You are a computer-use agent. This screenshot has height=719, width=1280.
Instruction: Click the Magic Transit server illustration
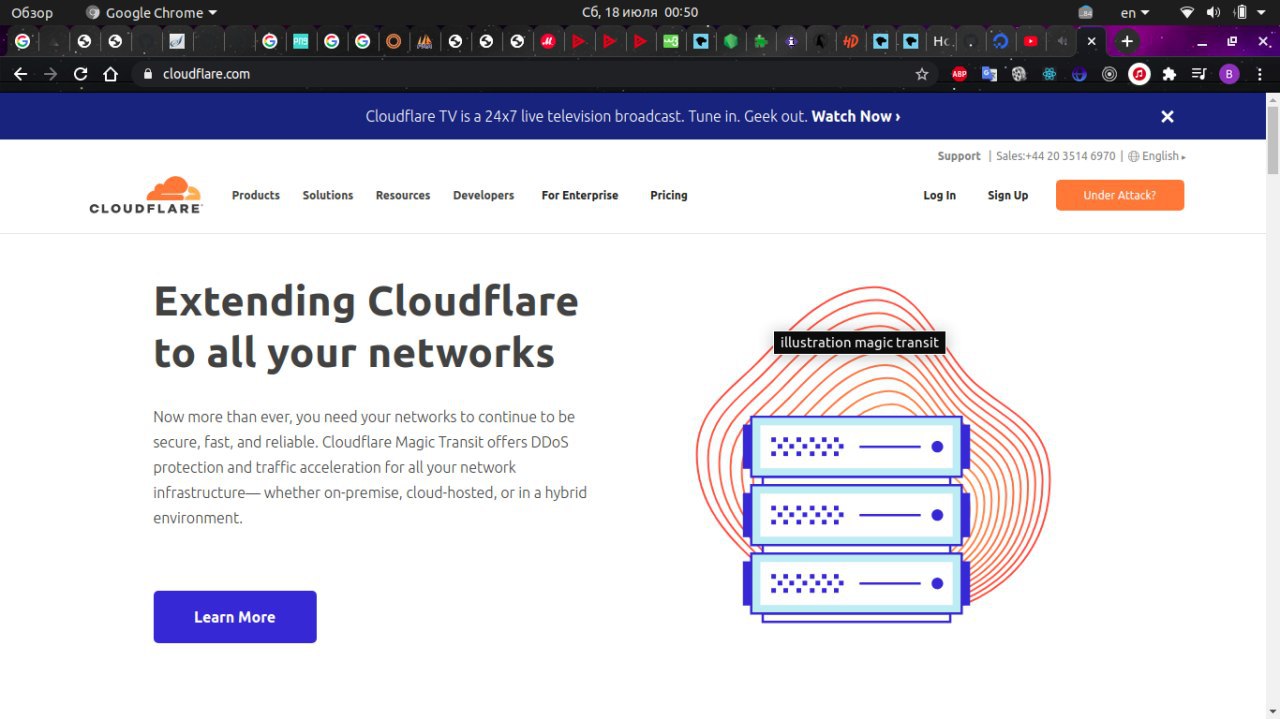coord(872,455)
